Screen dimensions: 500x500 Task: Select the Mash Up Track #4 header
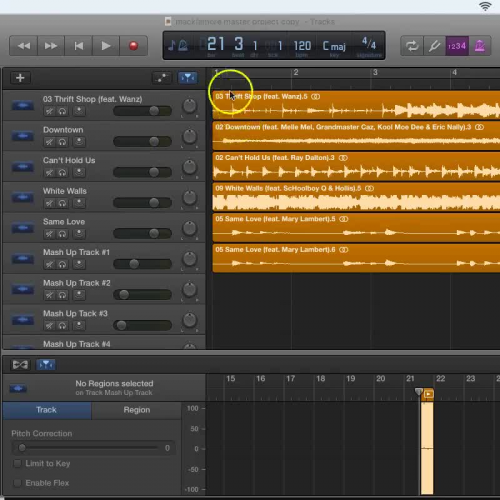(x=104, y=342)
